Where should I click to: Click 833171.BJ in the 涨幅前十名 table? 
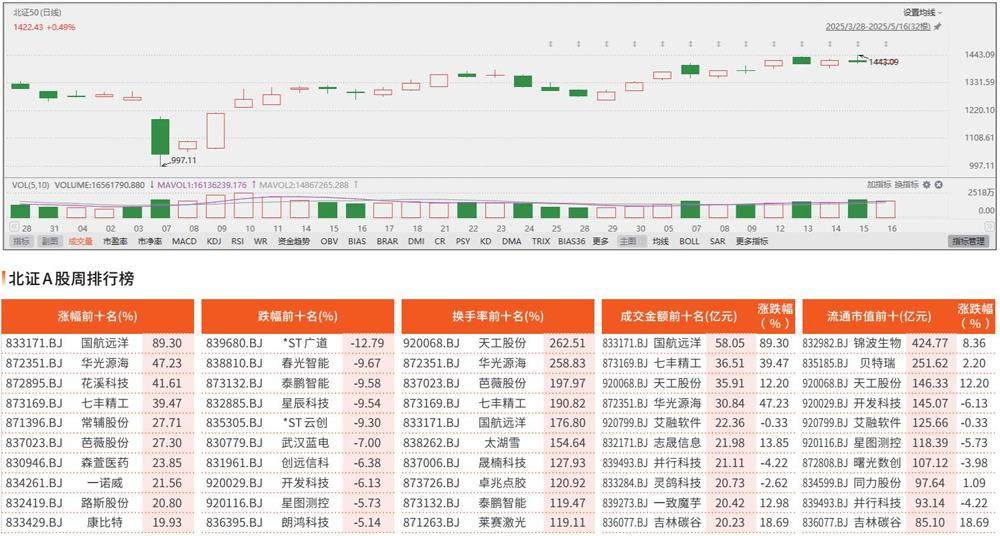(34, 343)
